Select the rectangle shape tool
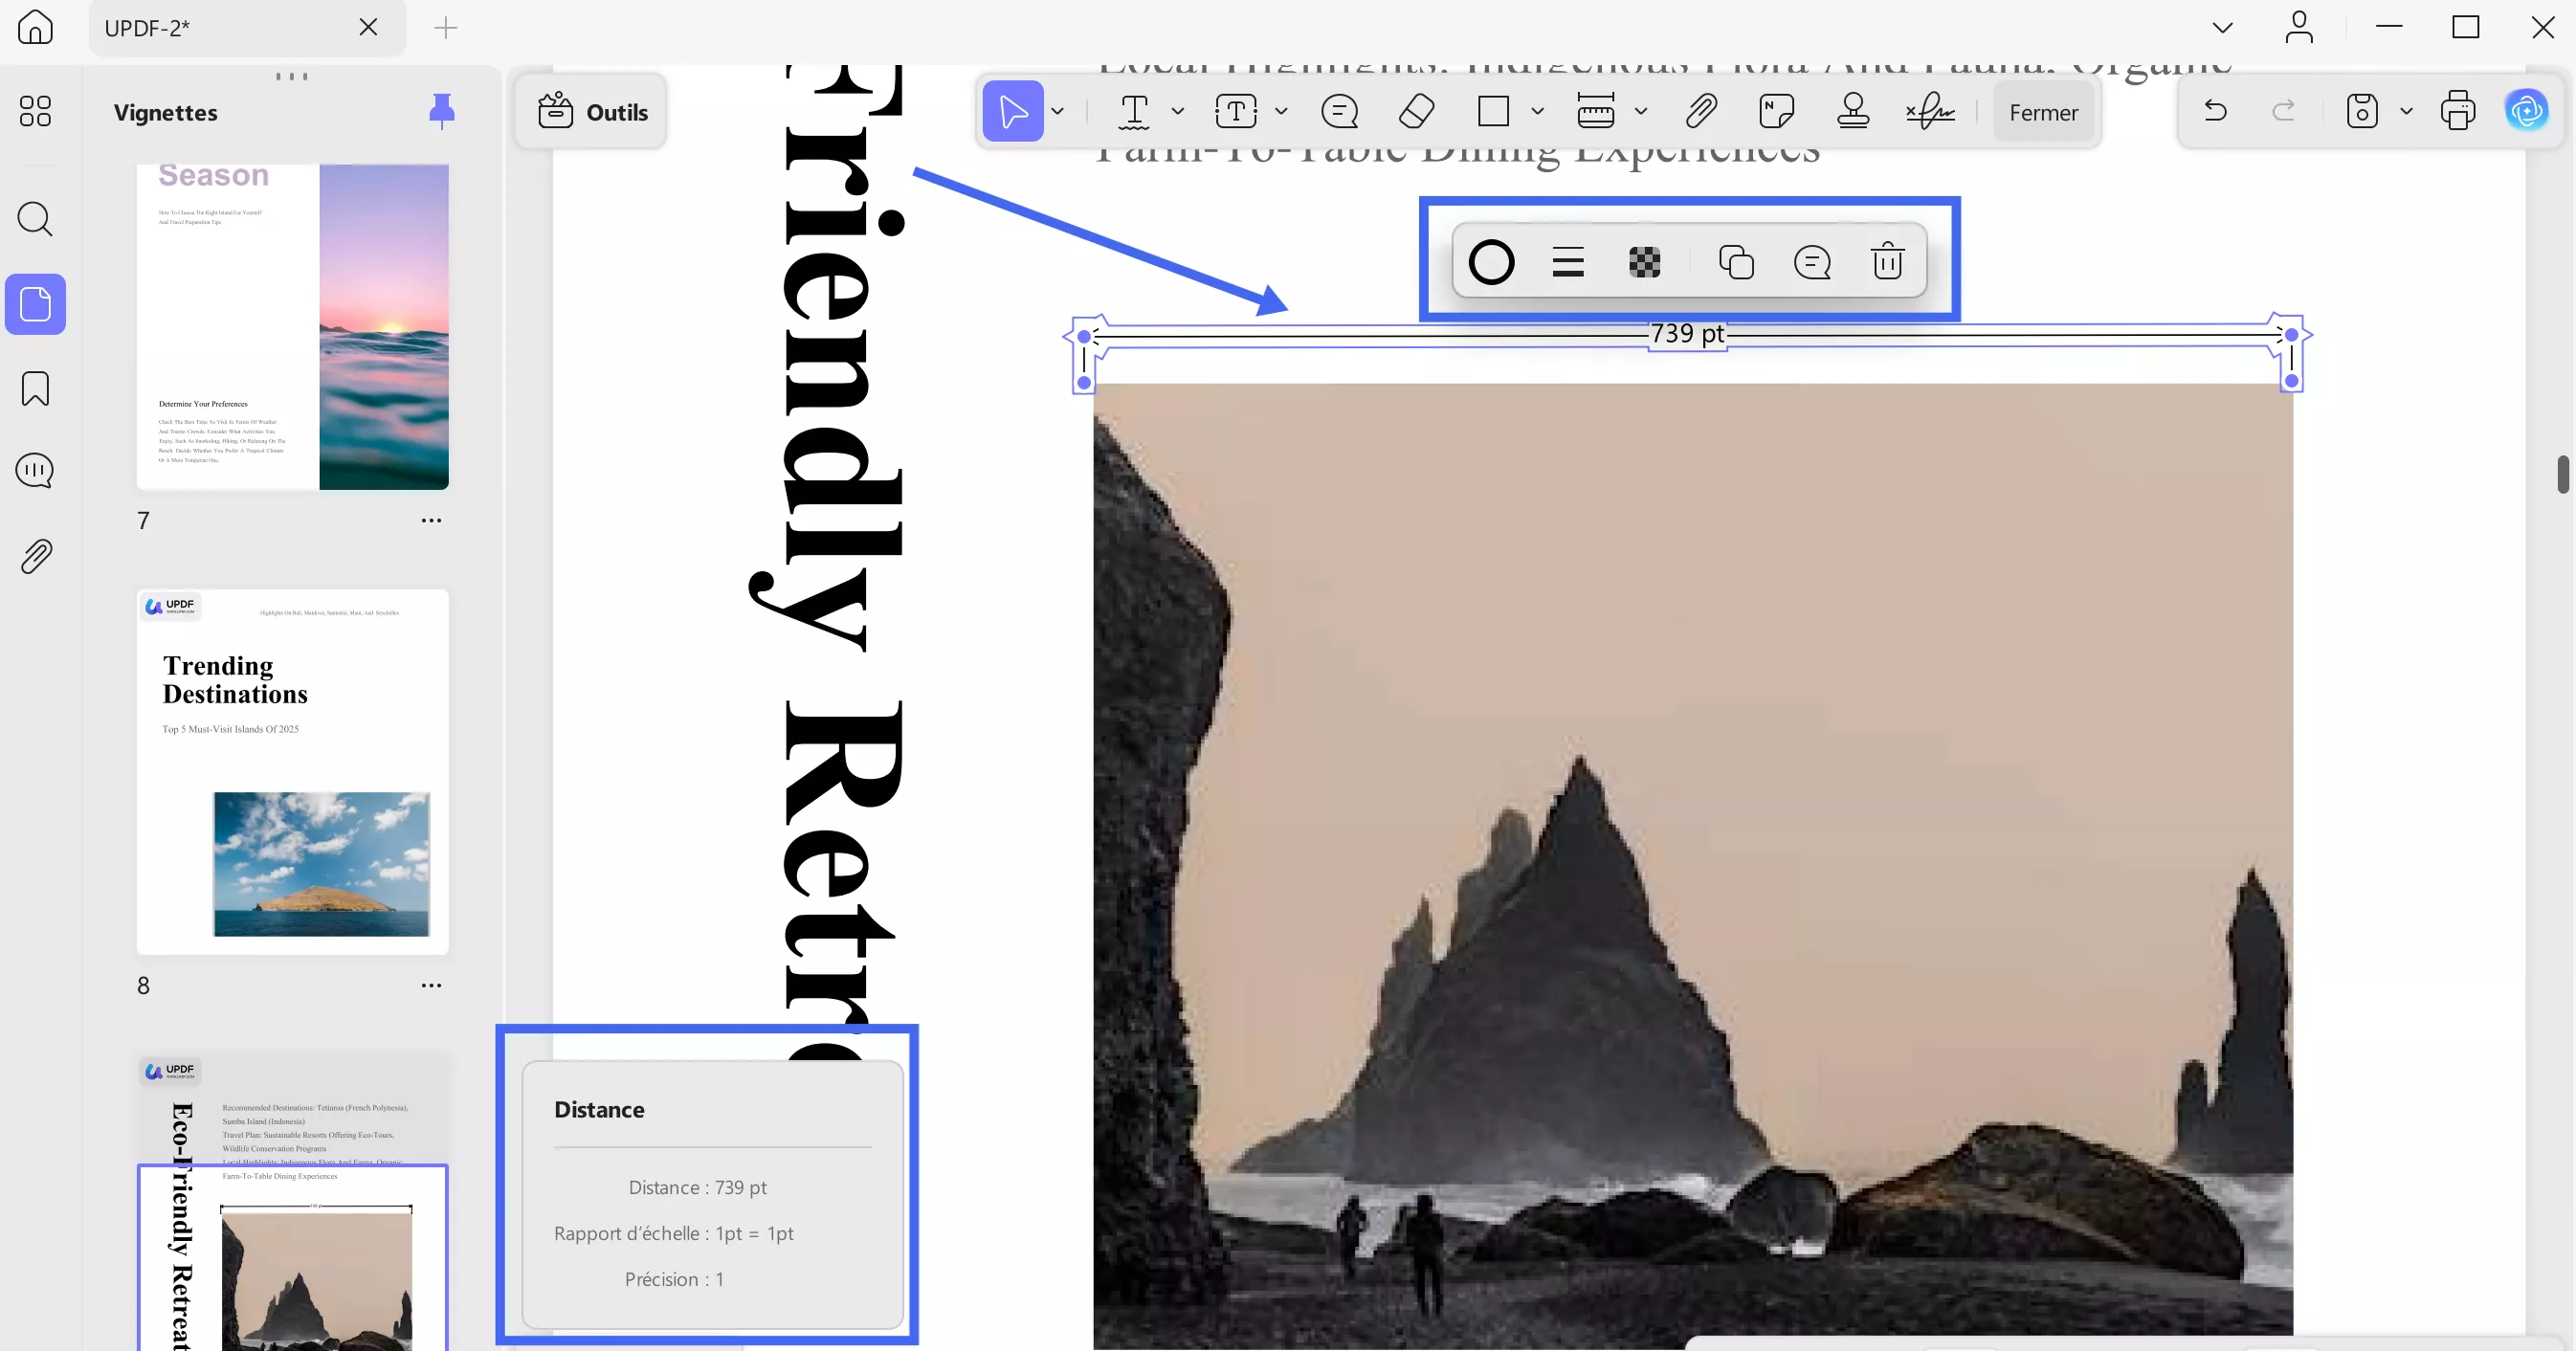This screenshot has width=2576, height=1351. tap(1493, 111)
